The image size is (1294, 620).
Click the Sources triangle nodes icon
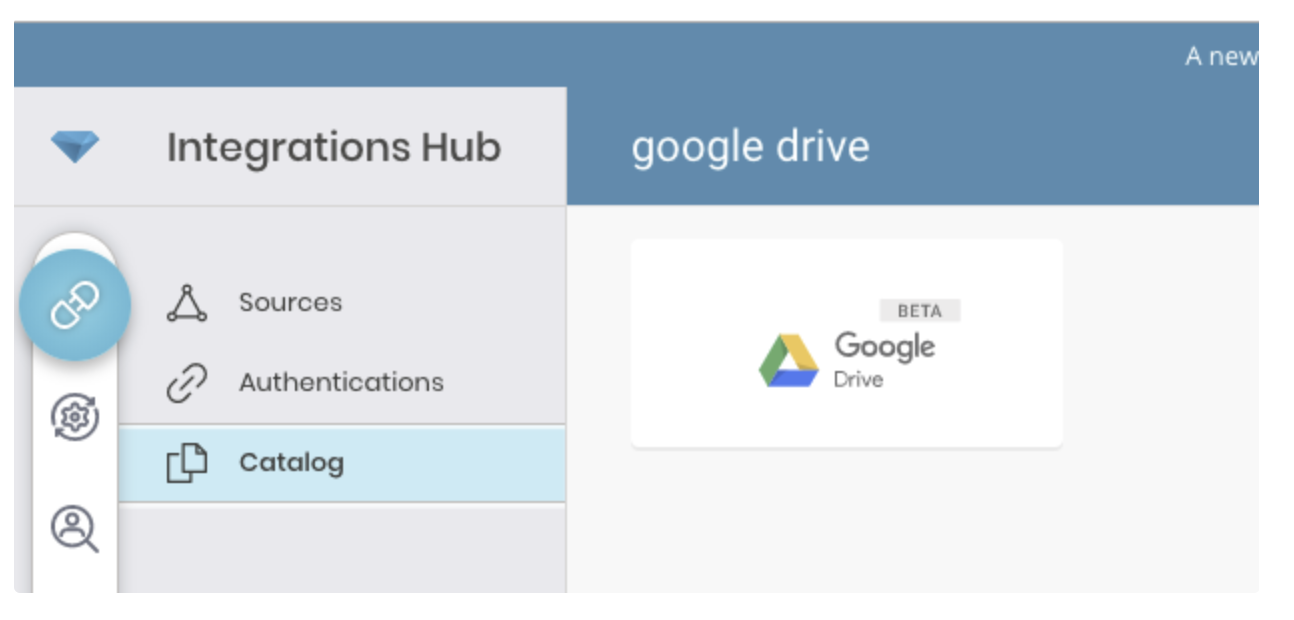[x=187, y=303]
